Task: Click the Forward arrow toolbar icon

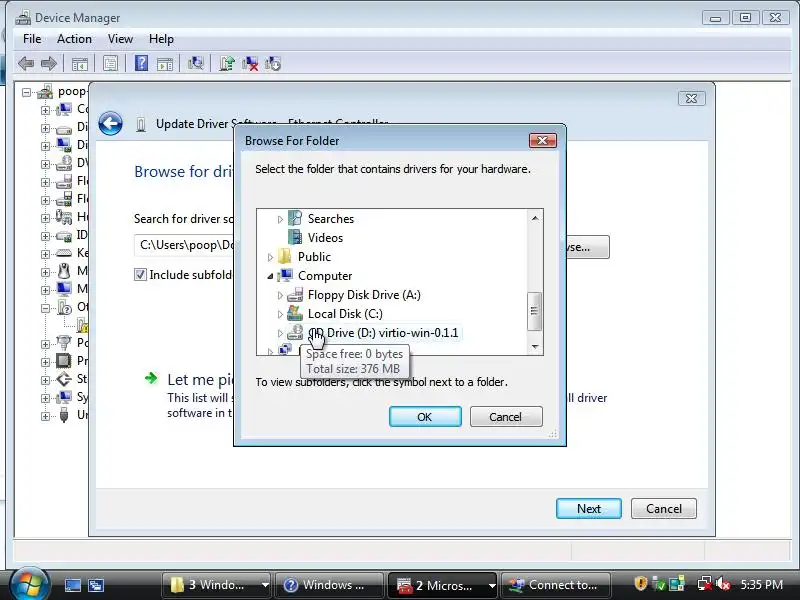Action: point(48,64)
